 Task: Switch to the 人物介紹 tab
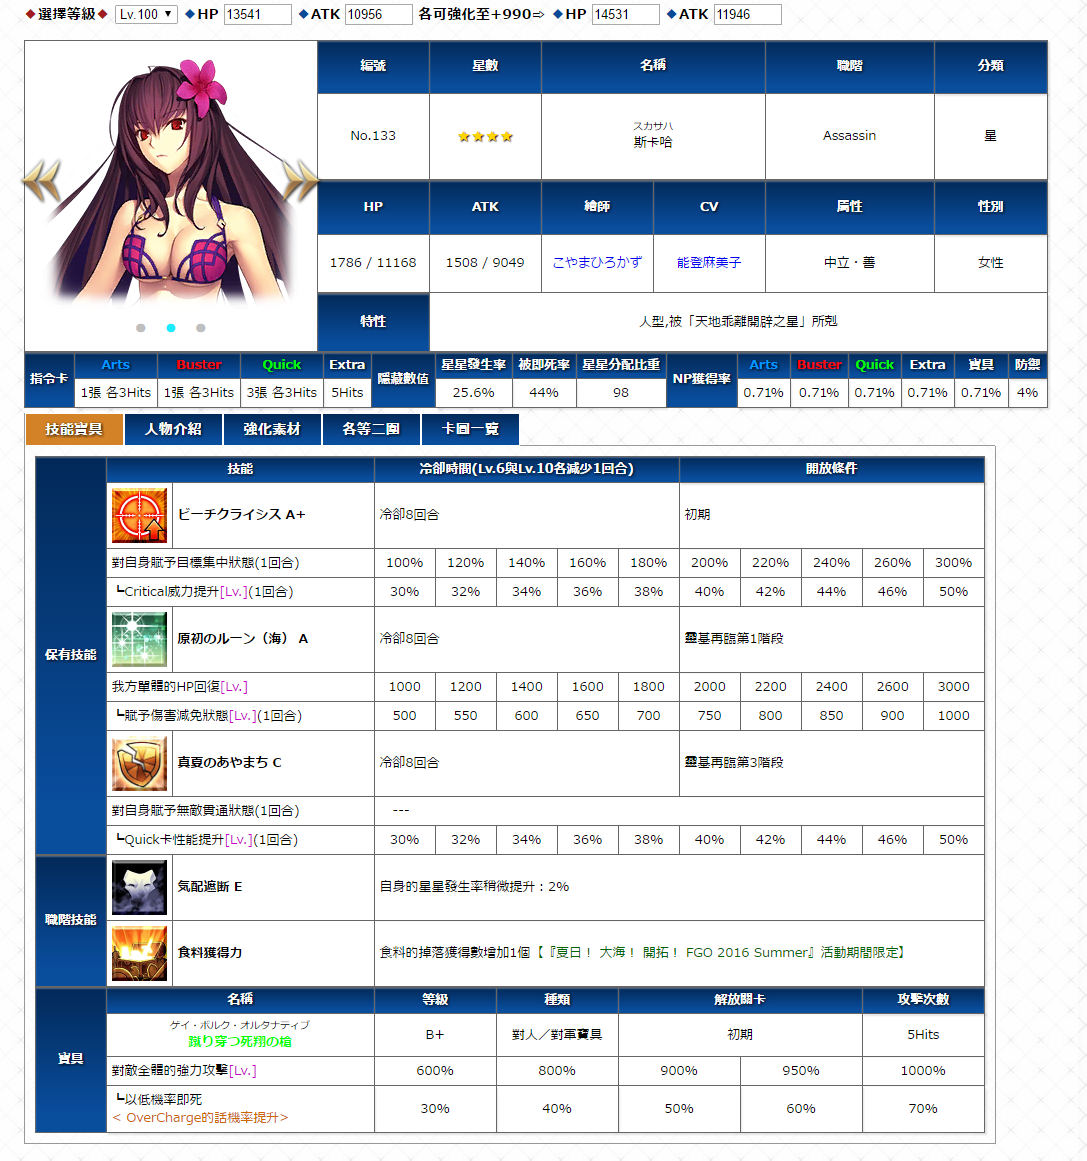173,429
